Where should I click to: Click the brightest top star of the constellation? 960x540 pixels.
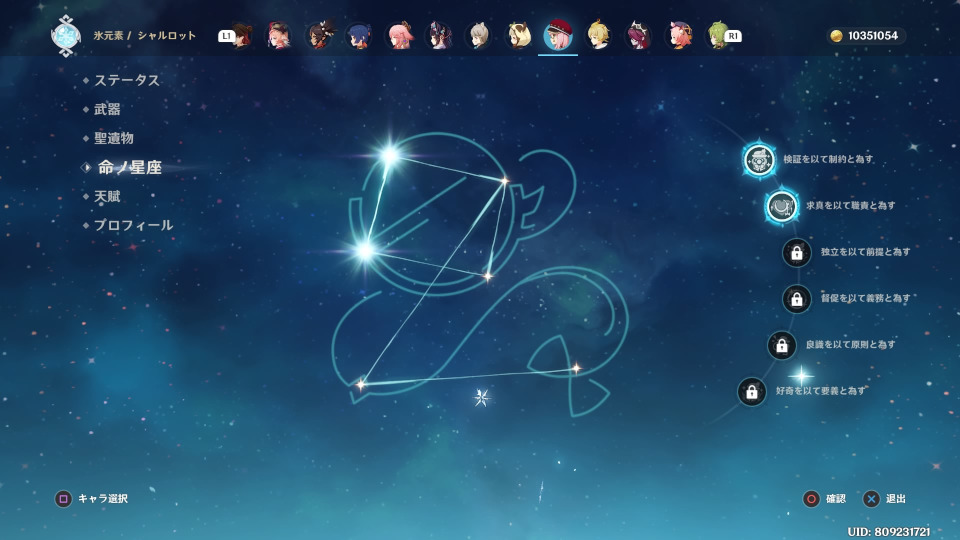tap(389, 156)
